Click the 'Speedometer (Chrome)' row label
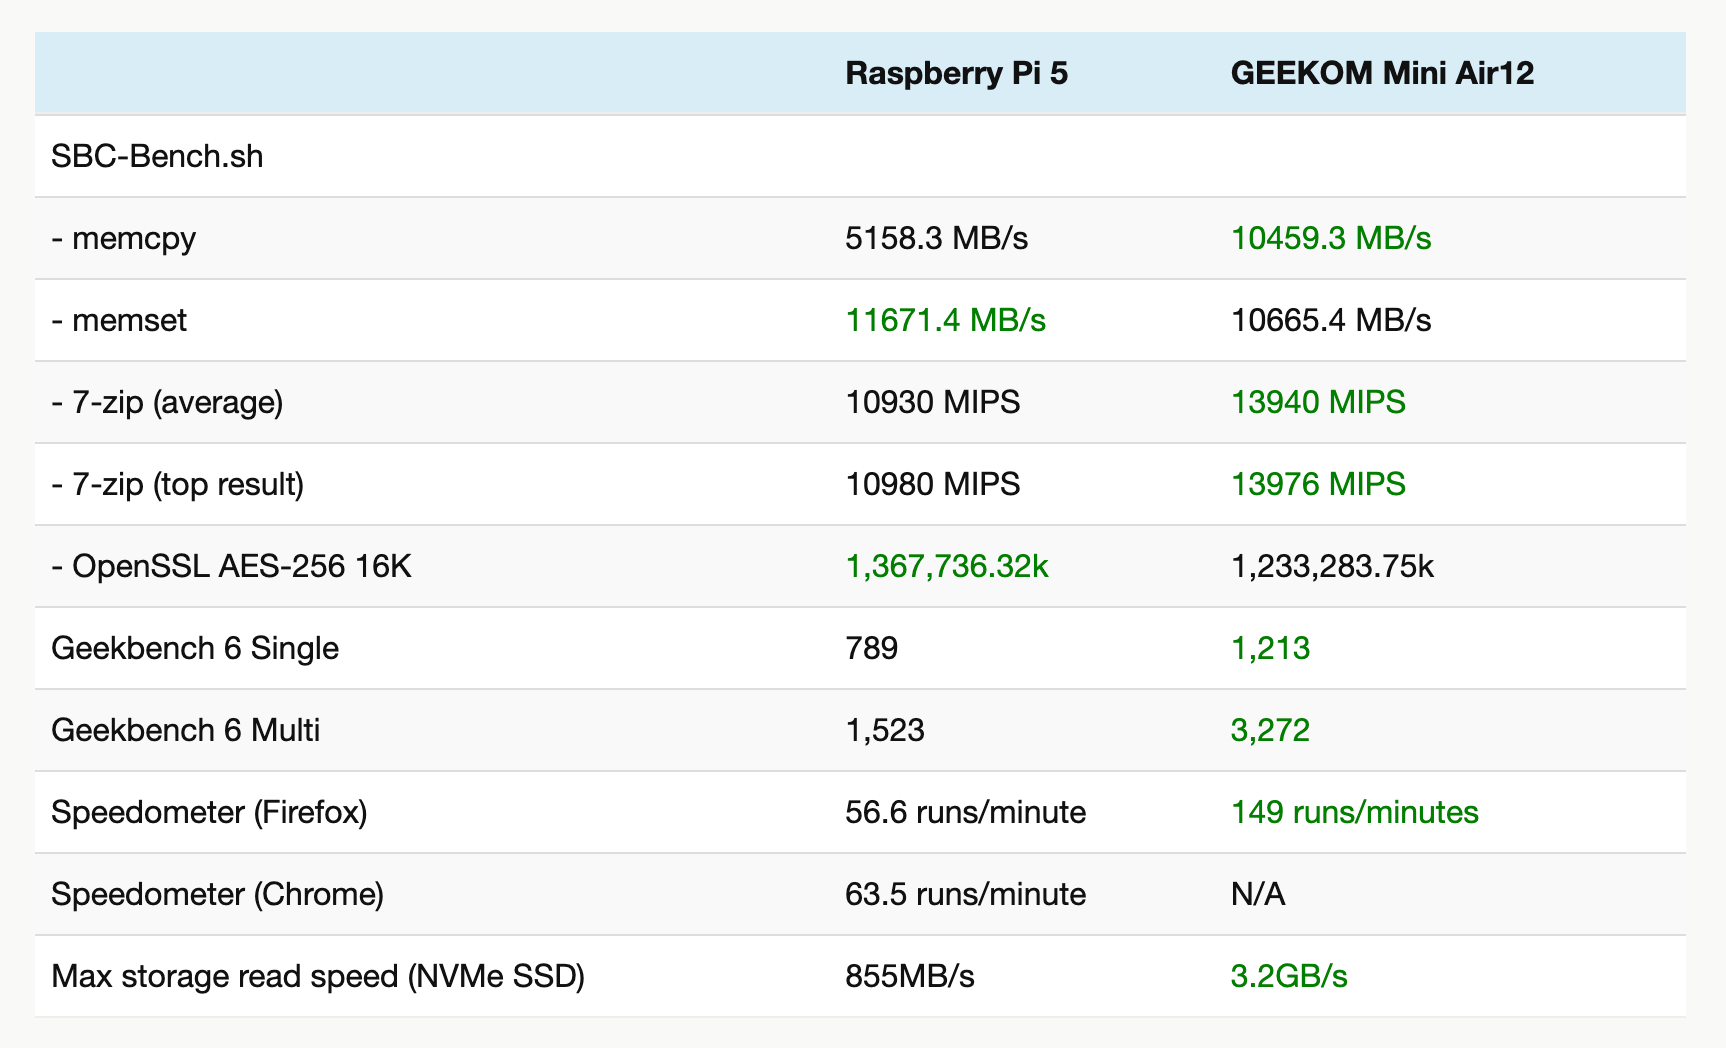 tap(217, 894)
